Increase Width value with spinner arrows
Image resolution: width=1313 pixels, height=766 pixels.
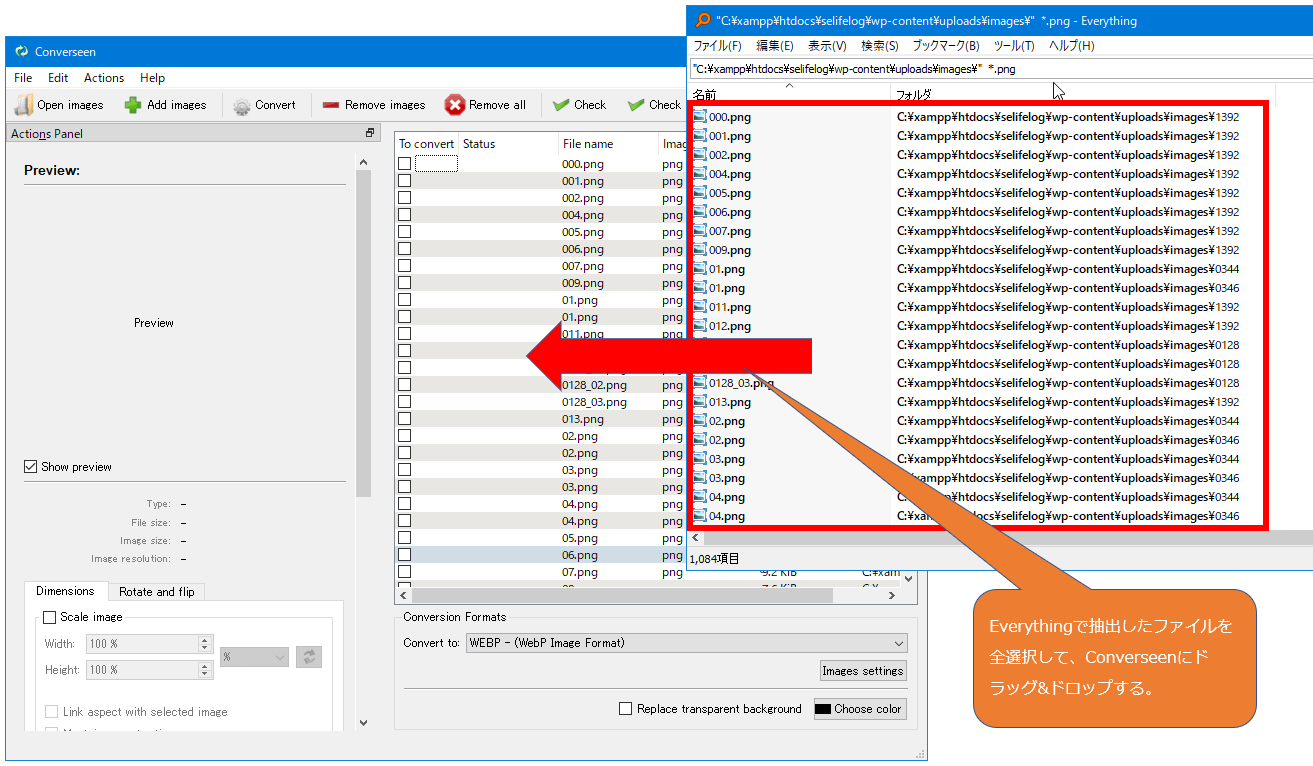(x=205, y=640)
